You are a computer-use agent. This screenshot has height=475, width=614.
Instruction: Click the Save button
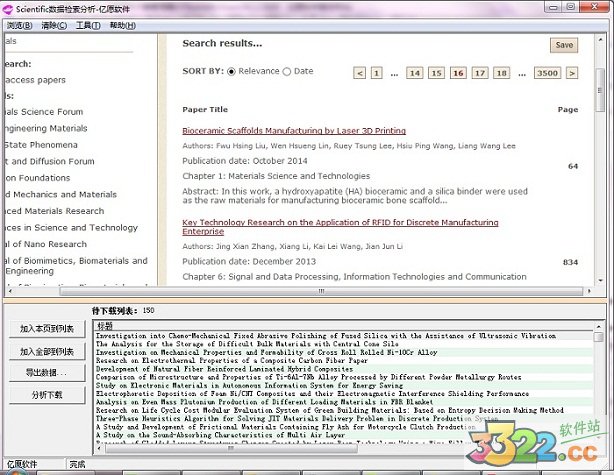564,45
